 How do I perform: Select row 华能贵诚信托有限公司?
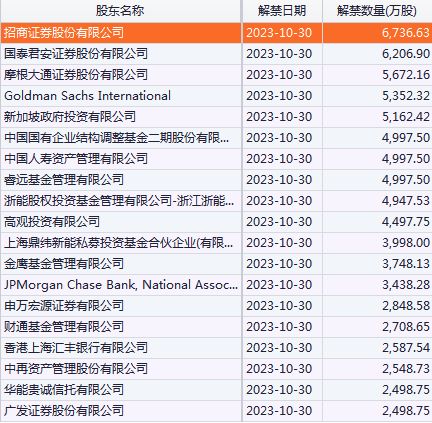(x=216, y=390)
